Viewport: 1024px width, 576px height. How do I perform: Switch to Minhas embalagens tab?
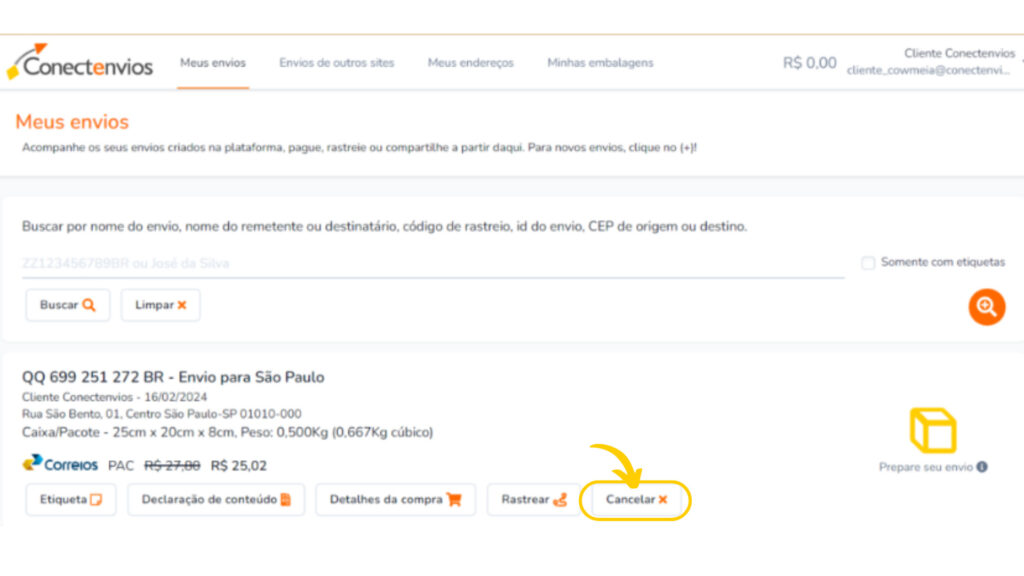[600, 63]
